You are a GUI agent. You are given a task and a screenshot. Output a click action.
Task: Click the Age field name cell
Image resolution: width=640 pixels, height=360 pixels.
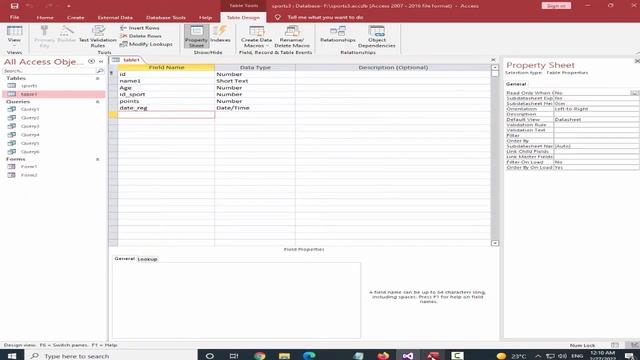point(166,88)
